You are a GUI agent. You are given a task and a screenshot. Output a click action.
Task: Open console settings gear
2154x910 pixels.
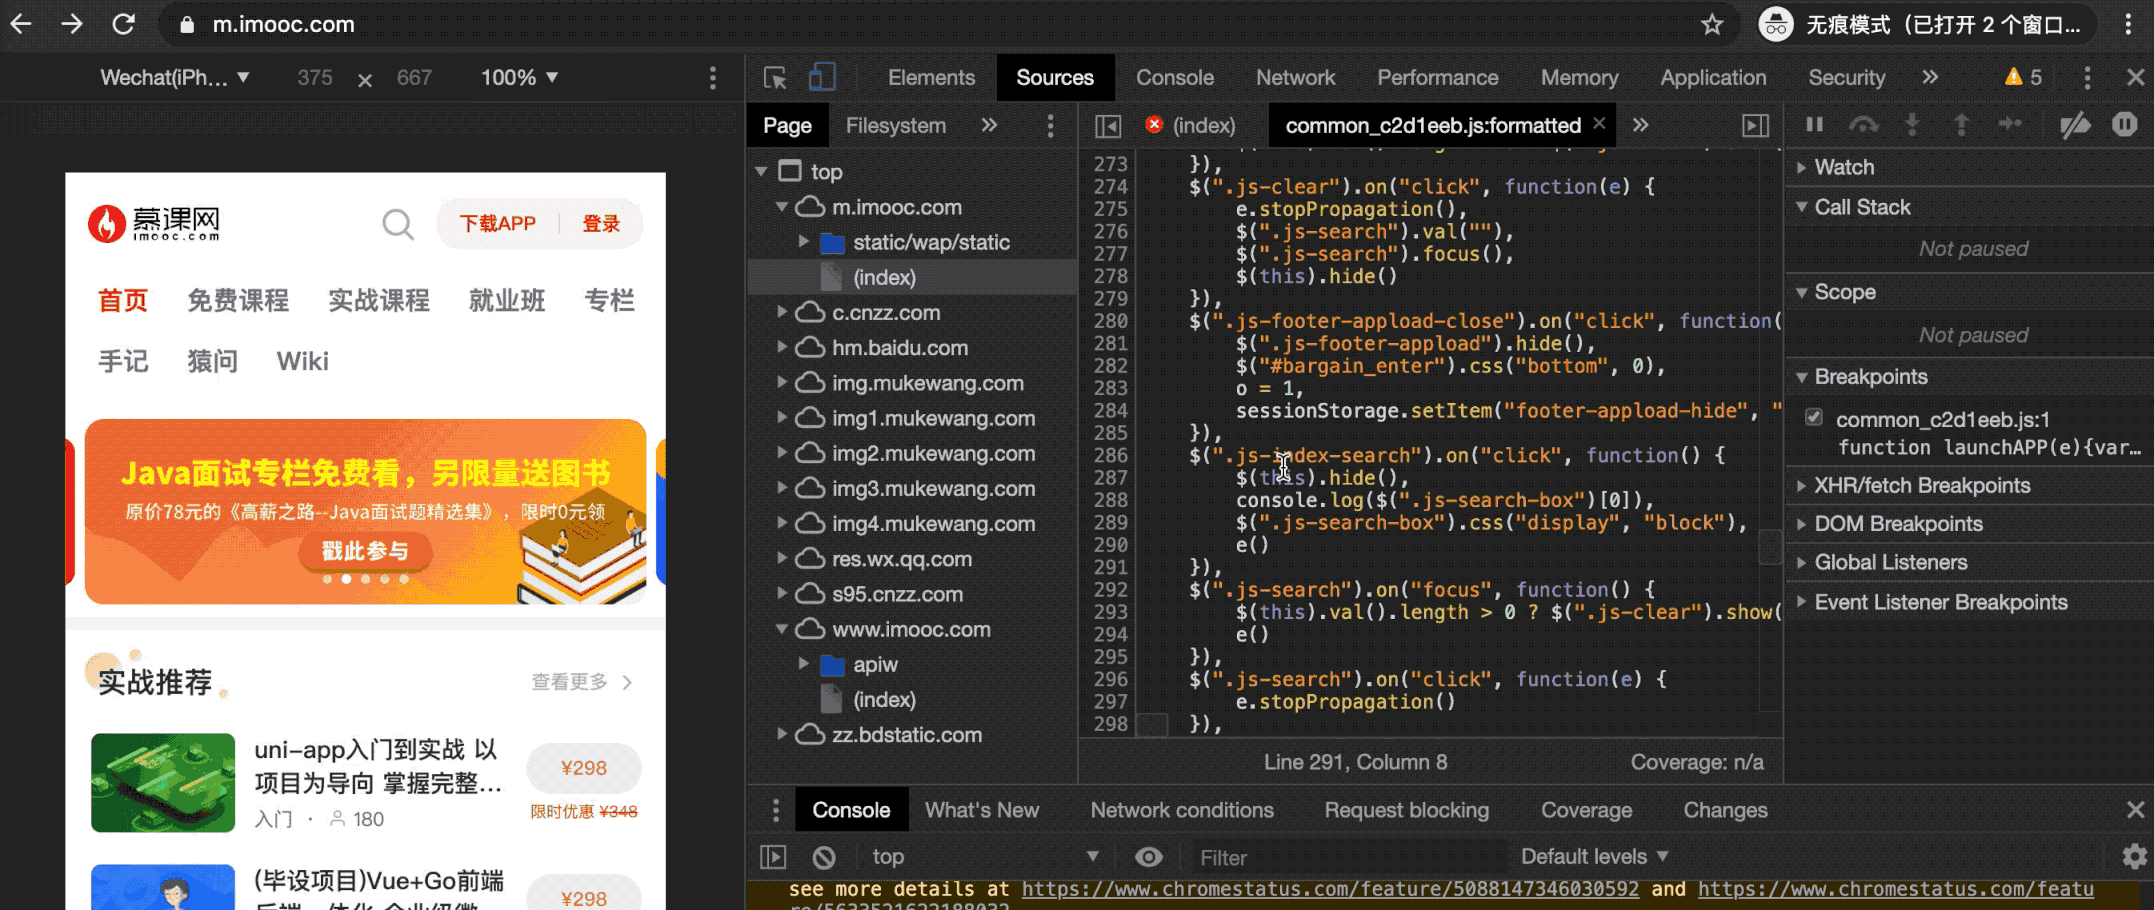click(2135, 857)
